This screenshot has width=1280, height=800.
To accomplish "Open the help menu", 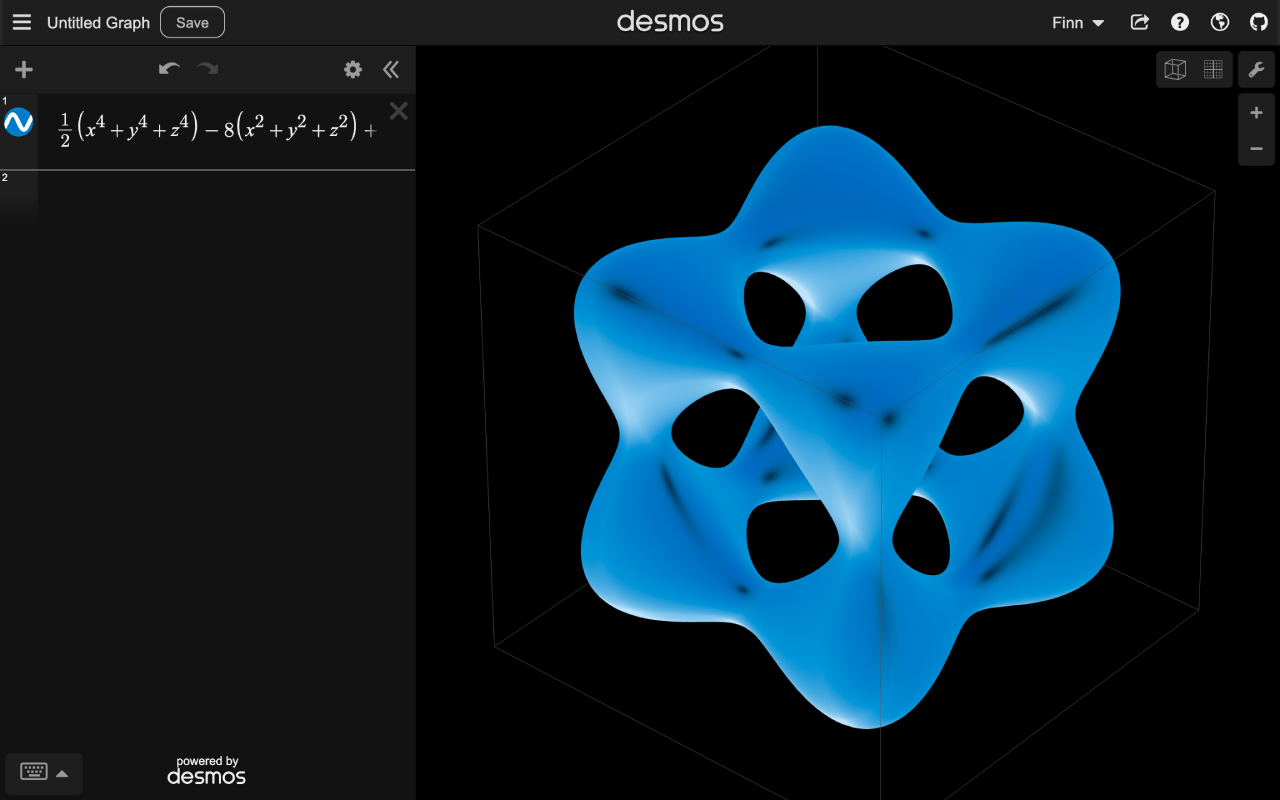I will (1180, 22).
